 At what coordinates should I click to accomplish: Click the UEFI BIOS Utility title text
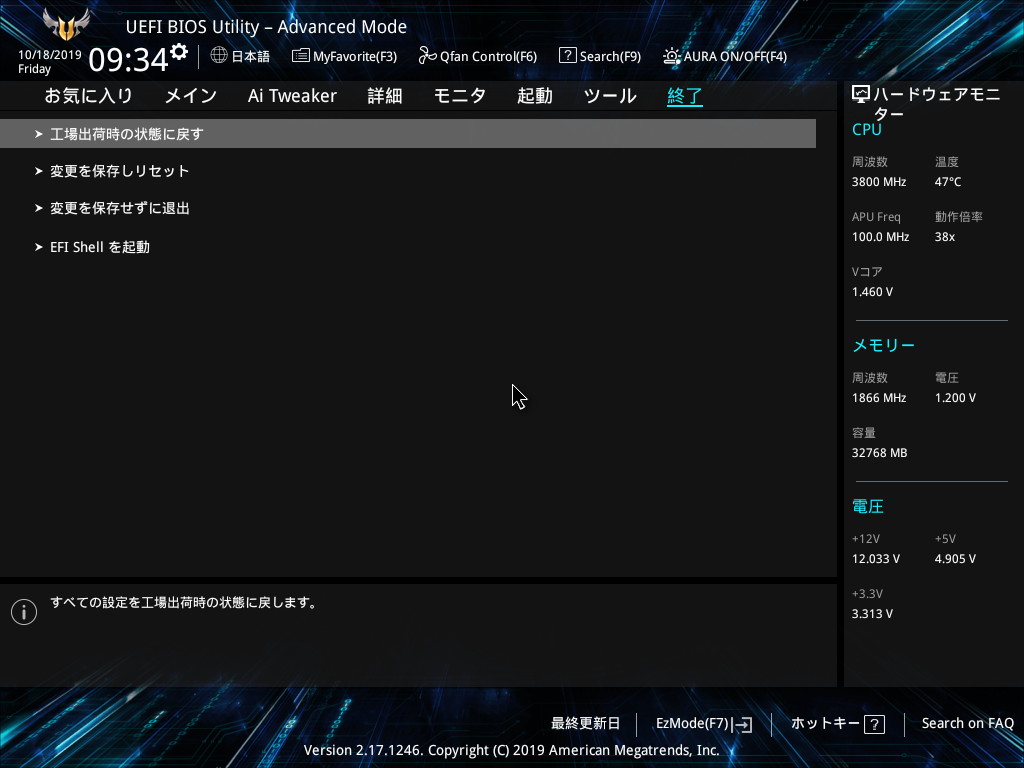266,27
